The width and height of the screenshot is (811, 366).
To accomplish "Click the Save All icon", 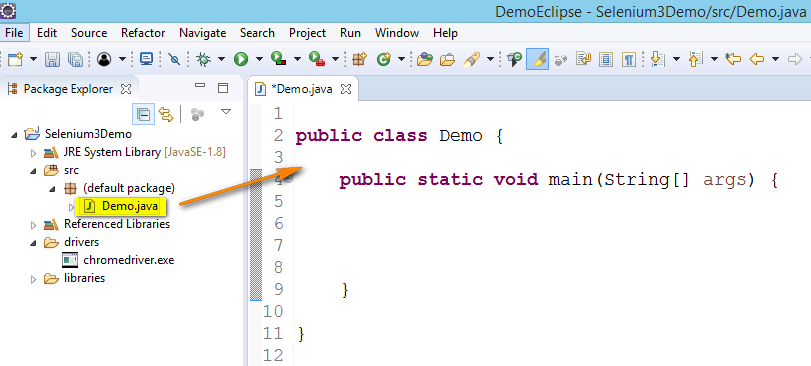I will click(76, 59).
